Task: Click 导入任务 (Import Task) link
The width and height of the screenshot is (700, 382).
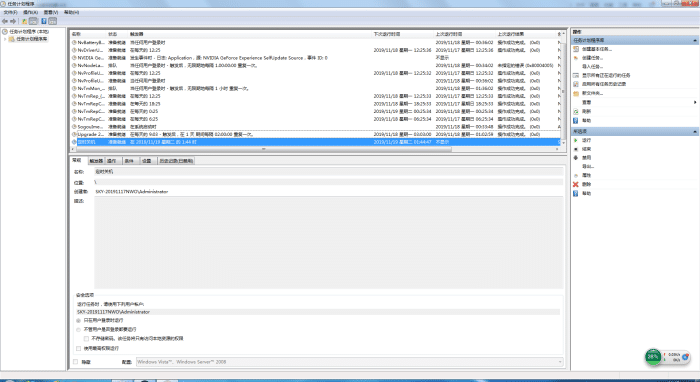Action: point(592,66)
